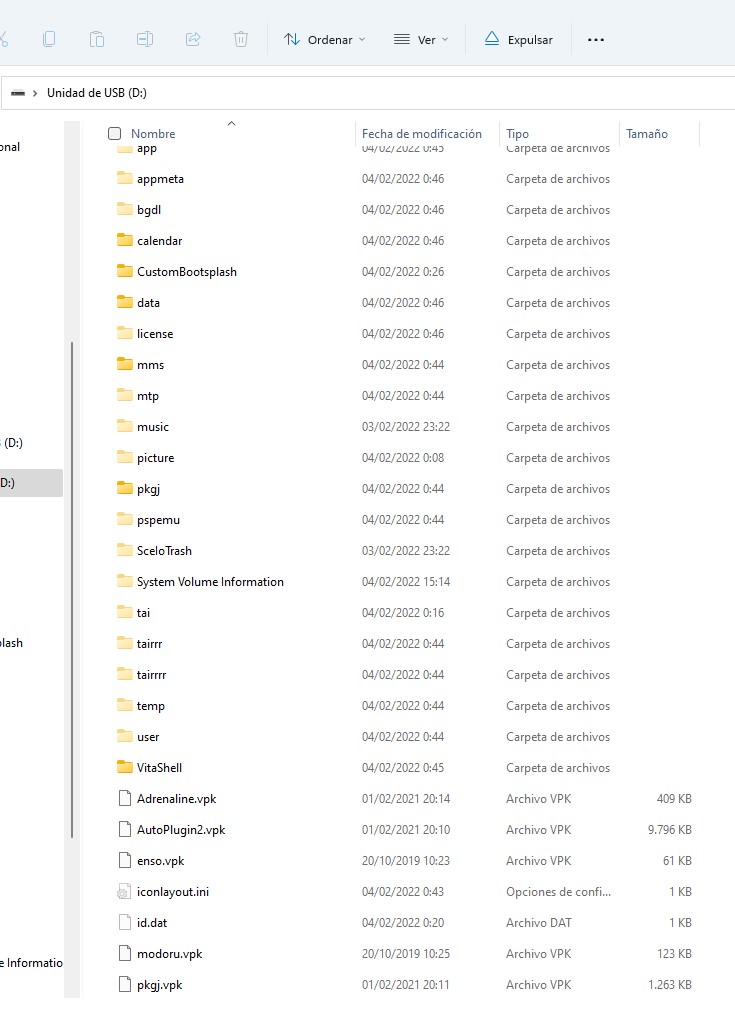Sort by Fecha de modificación column
Viewport: 735px width, 1015px height.
point(422,133)
